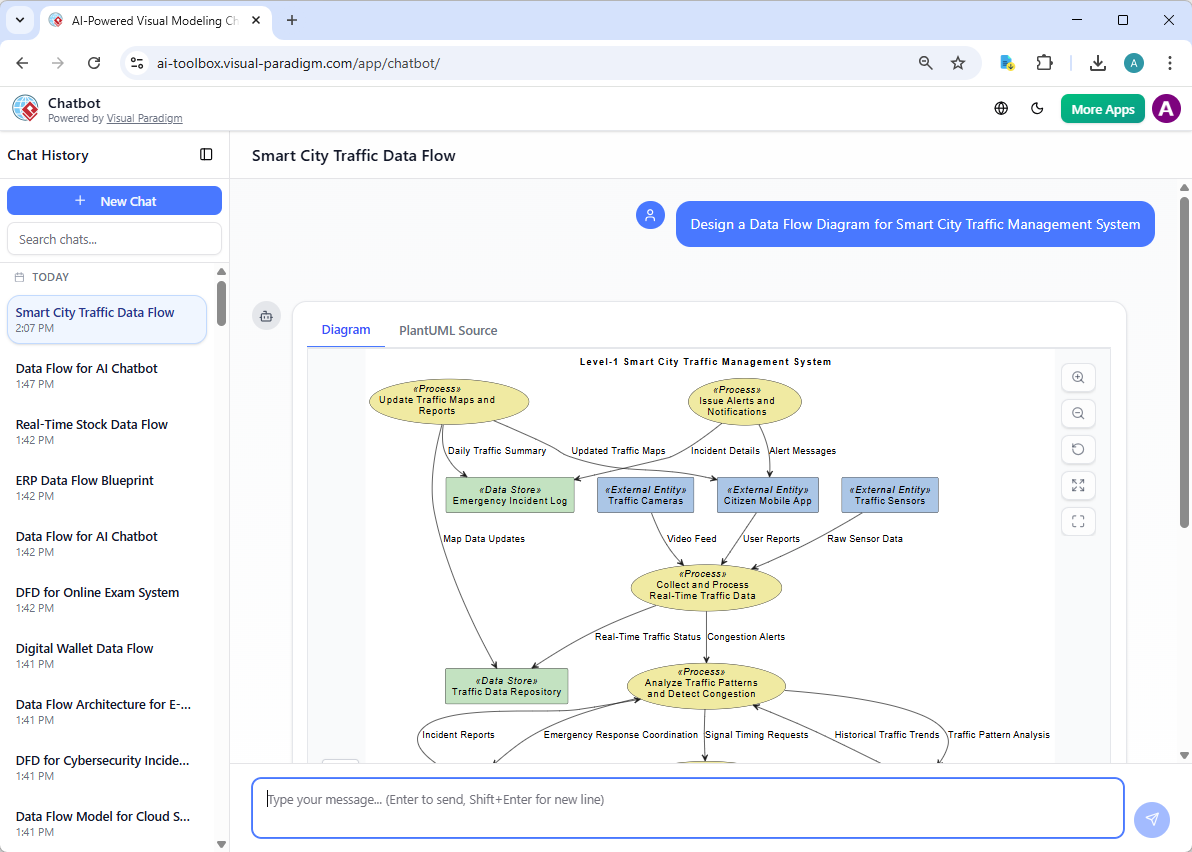Fit the diagram to the frame
This screenshot has height=852, width=1192.
tap(1078, 521)
